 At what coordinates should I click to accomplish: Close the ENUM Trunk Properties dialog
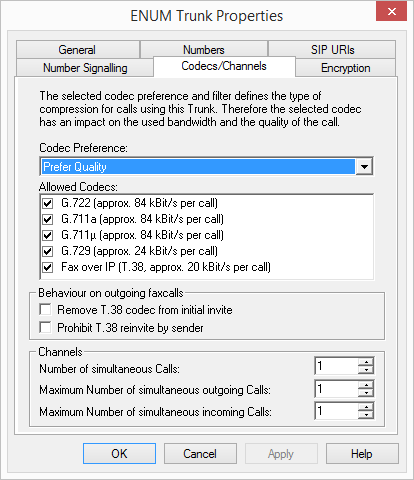point(391,12)
